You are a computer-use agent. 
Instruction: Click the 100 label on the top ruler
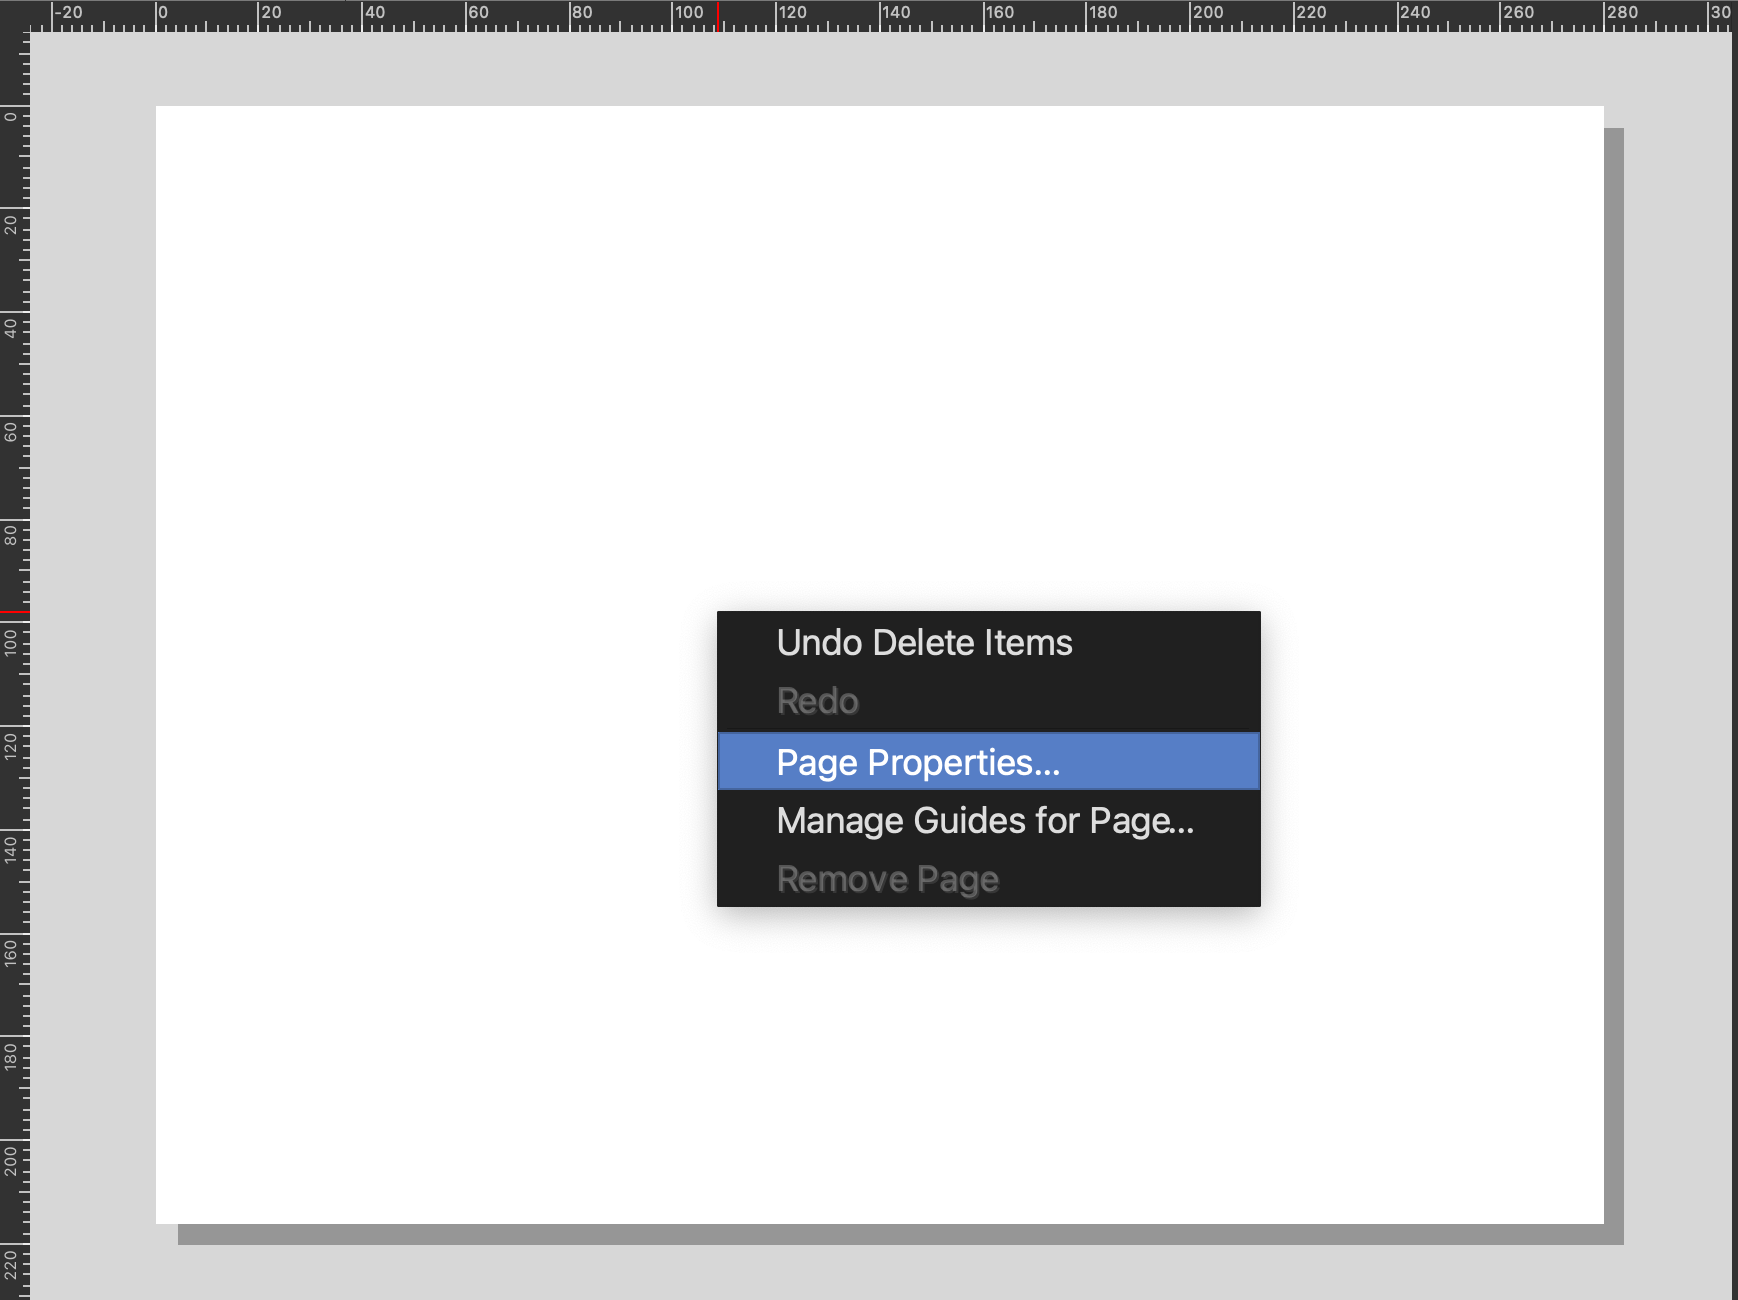[688, 13]
